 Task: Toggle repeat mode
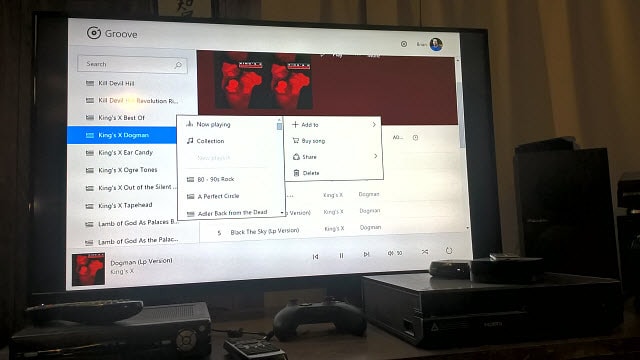pos(449,251)
